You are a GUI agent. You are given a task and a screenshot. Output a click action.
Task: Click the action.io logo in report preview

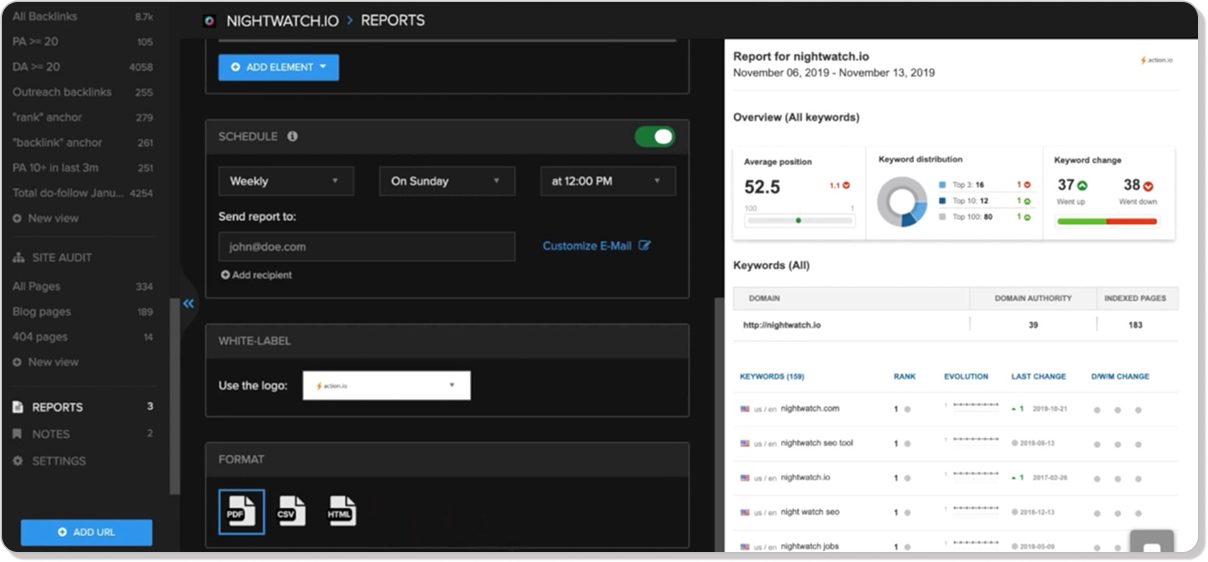[x=1156, y=60]
